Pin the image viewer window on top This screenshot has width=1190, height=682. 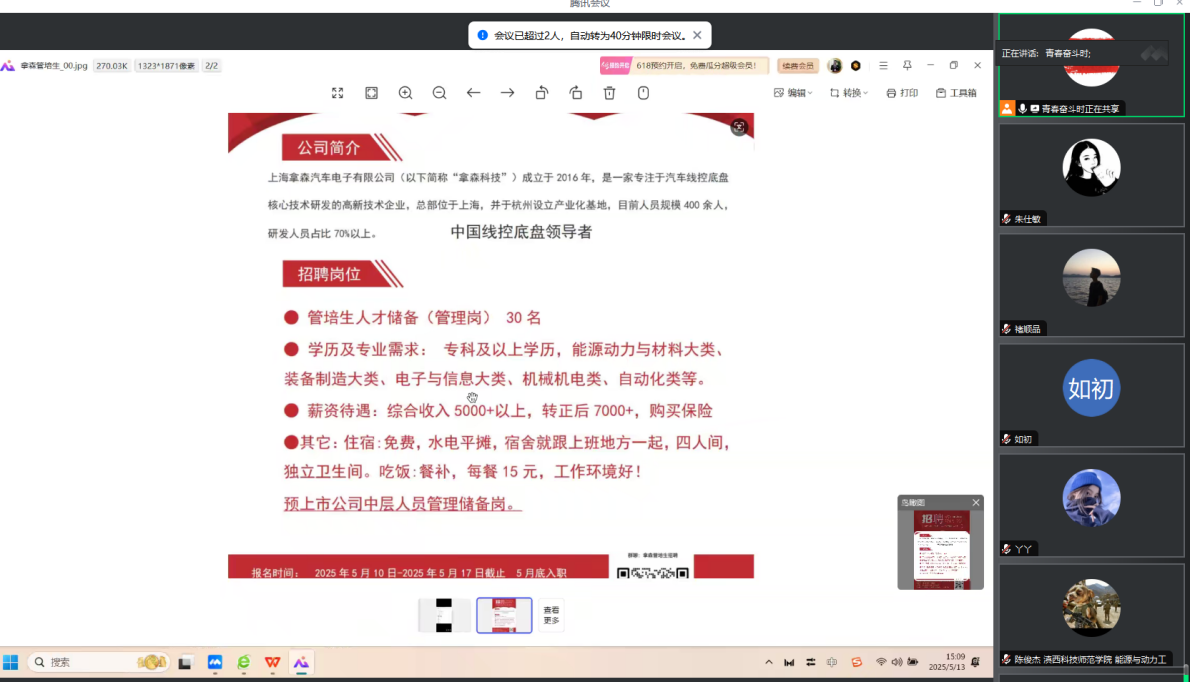907,66
